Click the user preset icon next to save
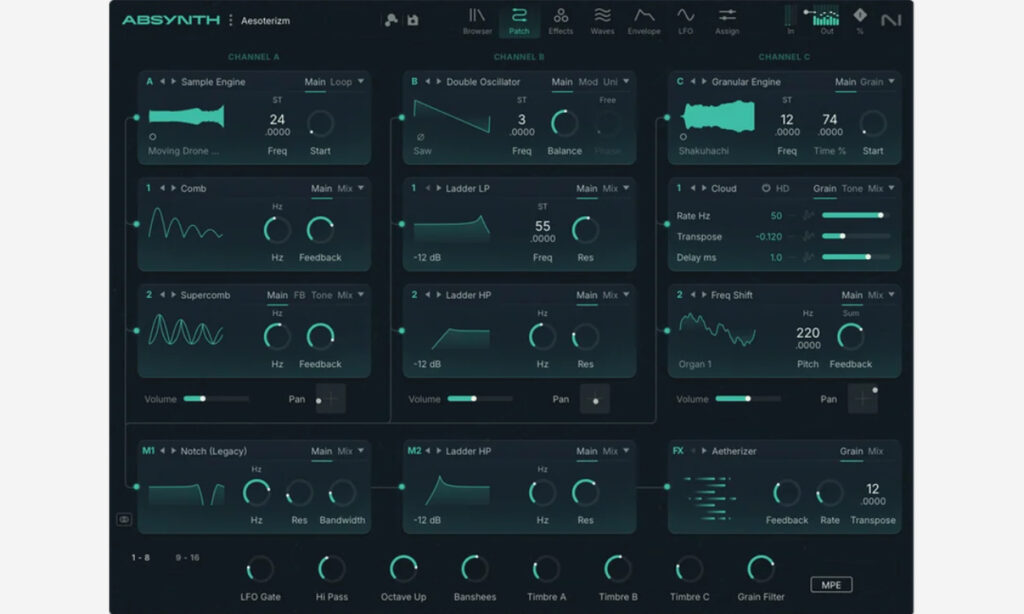This screenshot has width=1024, height=614. coord(391,20)
